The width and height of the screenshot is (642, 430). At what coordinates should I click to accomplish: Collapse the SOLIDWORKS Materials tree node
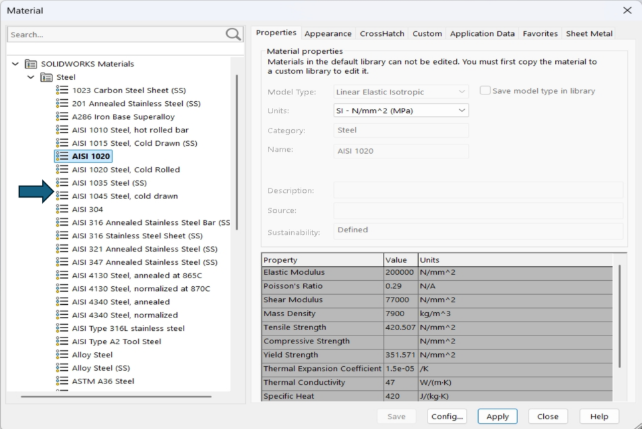click(x=16, y=64)
